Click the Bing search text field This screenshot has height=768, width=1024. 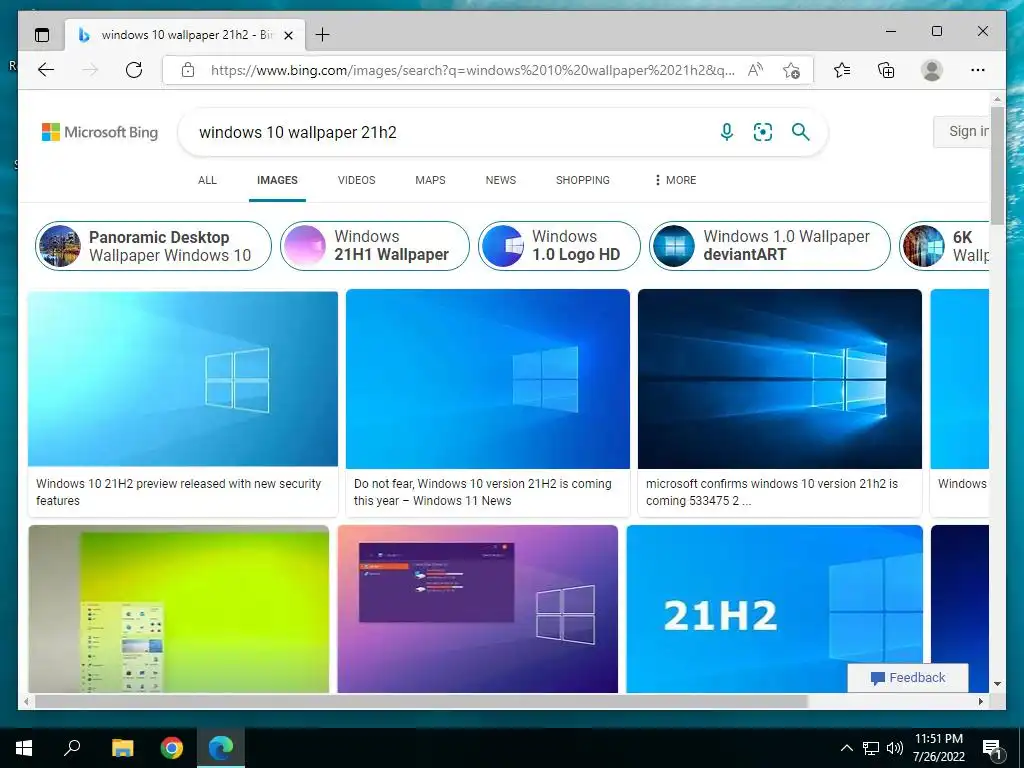coord(451,132)
